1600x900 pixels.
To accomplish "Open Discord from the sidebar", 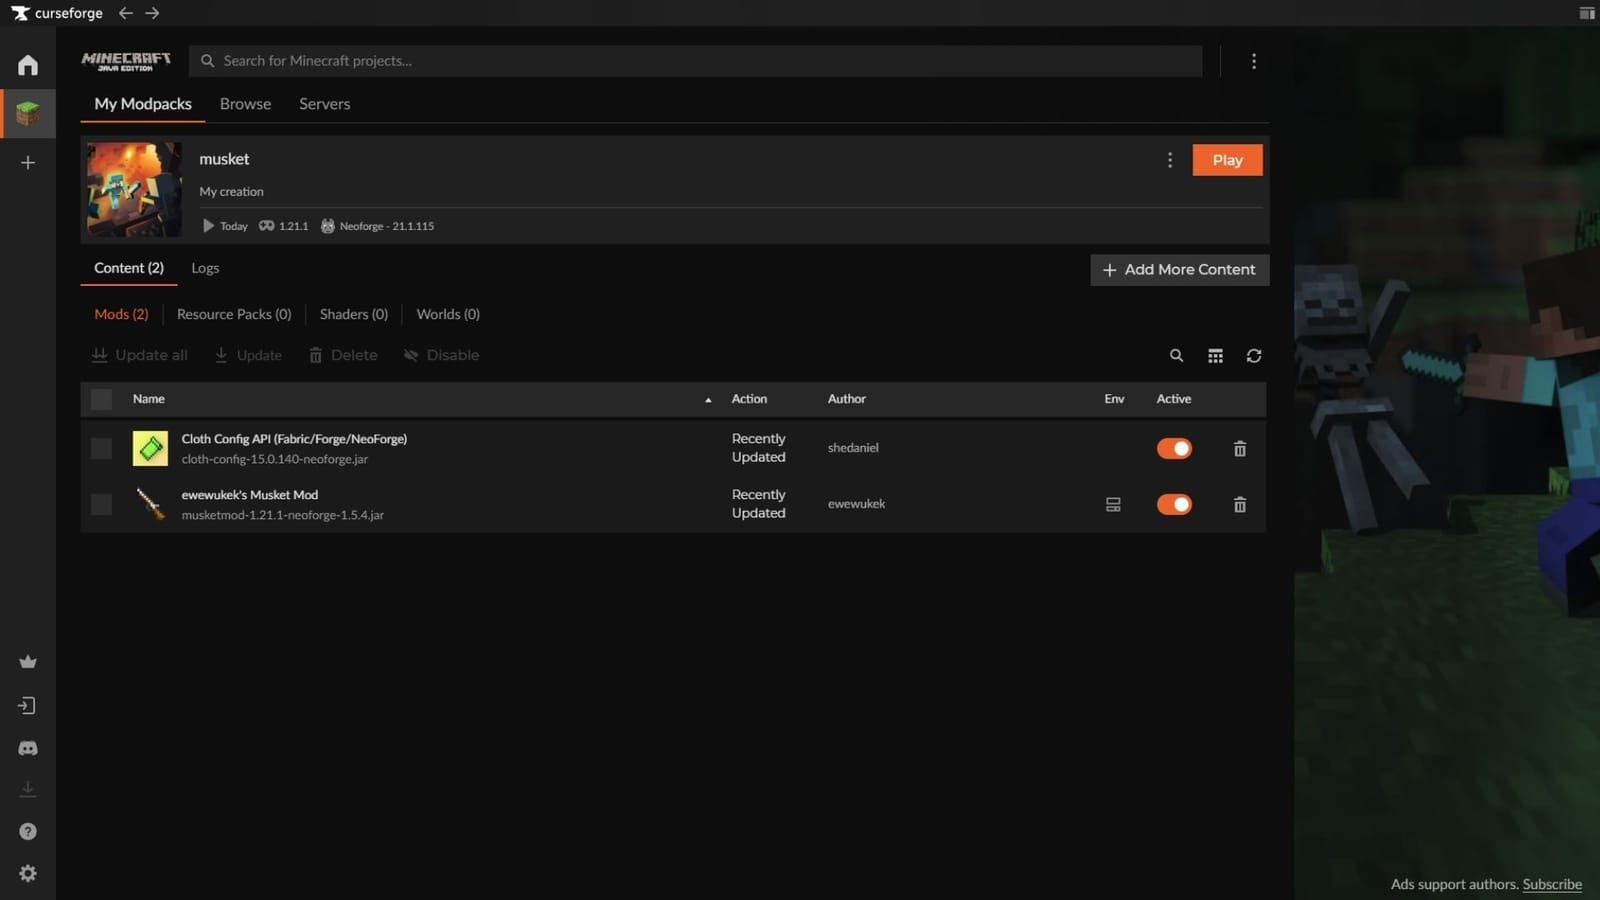I will tap(27, 747).
